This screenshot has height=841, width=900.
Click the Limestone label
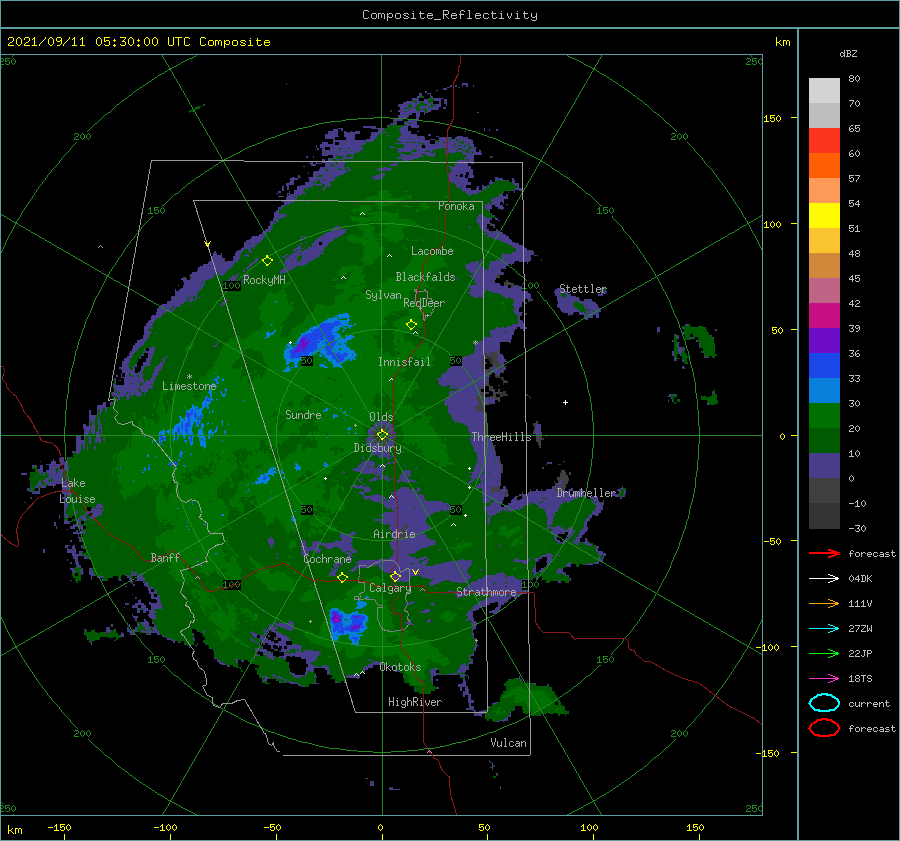coord(189,386)
